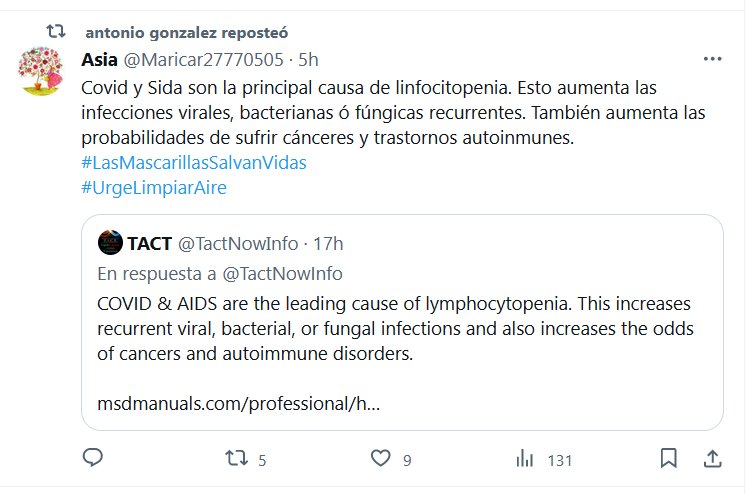Open the antonio gonzalez reposteó link
The width and height of the screenshot is (746, 494).
coord(186,32)
